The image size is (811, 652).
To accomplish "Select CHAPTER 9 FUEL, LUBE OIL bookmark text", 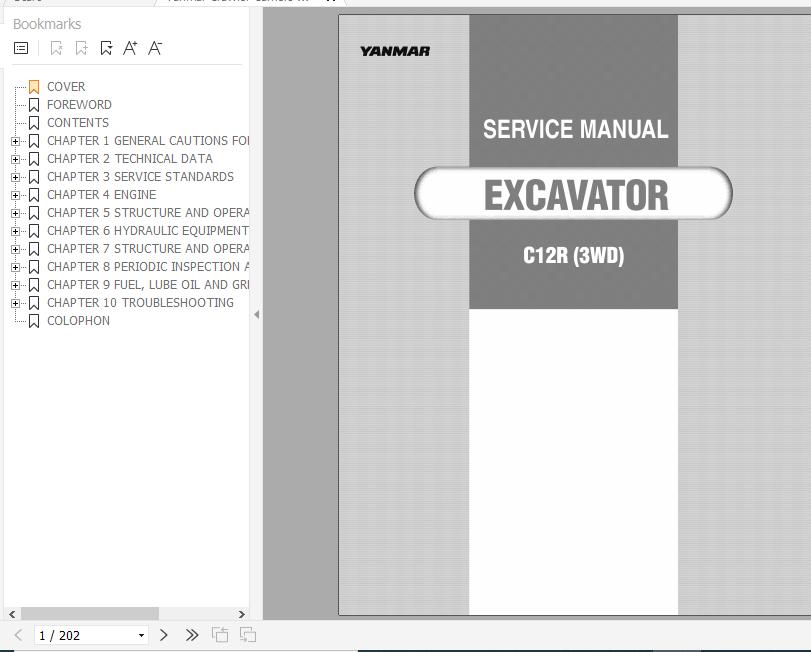I will click(x=148, y=285).
